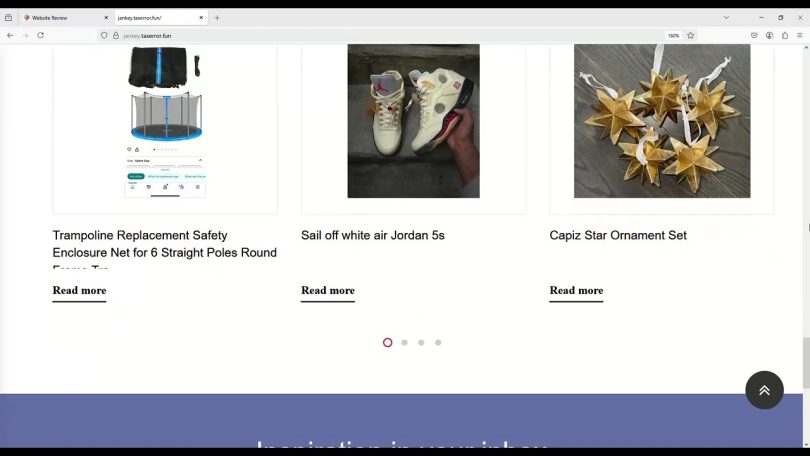Click the vertical page scrollbar thumb

(x=806, y=363)
